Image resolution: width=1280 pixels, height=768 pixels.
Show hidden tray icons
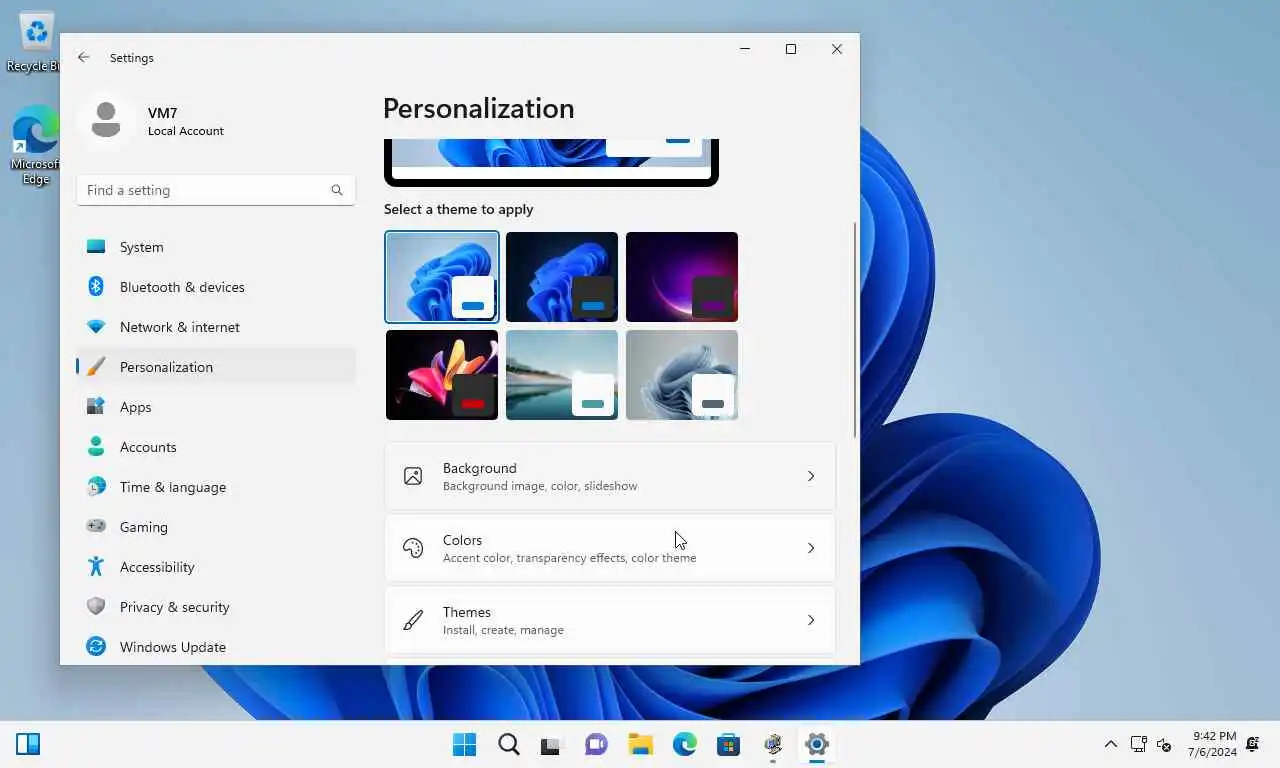coord(1110,744)
